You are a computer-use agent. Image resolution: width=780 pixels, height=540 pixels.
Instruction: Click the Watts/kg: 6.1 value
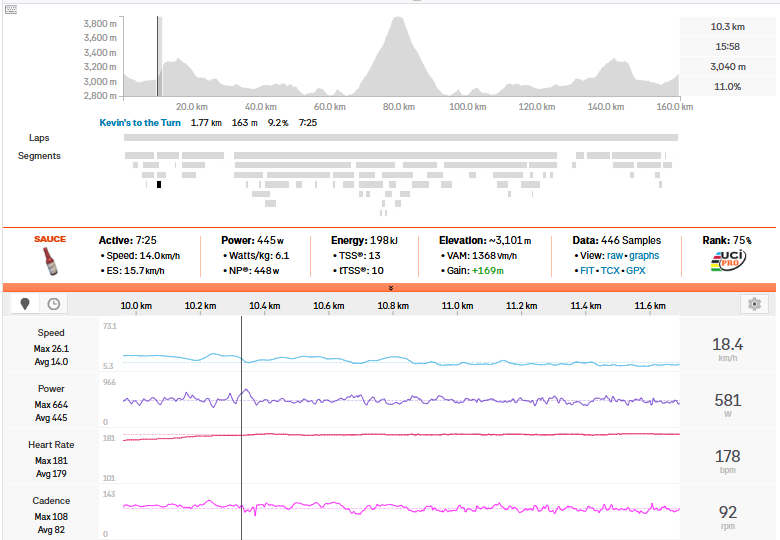[x=259, y=256]
